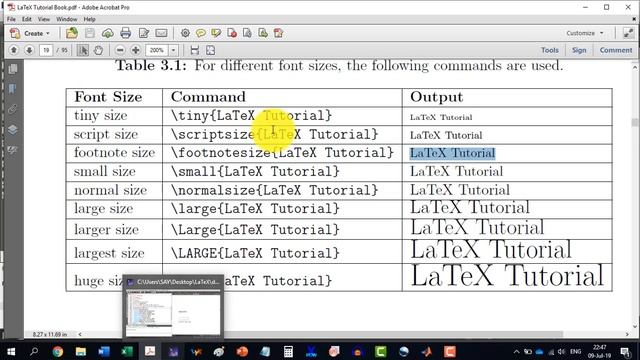Viewport: 640px width, 360px height.
Task: Open the Windows Start menu
Action: click(x=11, y=351)
